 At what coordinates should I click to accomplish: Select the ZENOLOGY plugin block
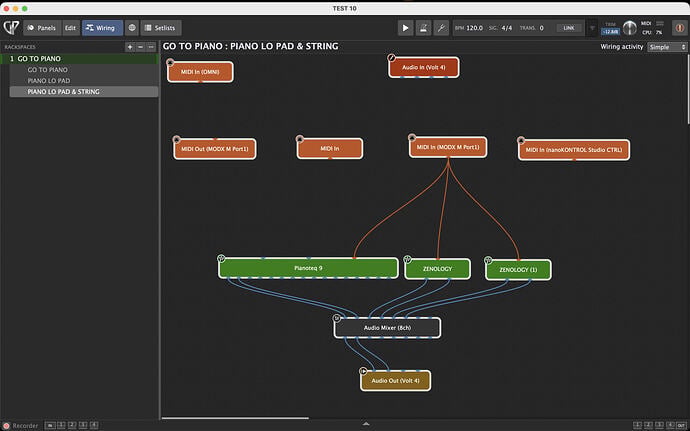coord(437,269)
